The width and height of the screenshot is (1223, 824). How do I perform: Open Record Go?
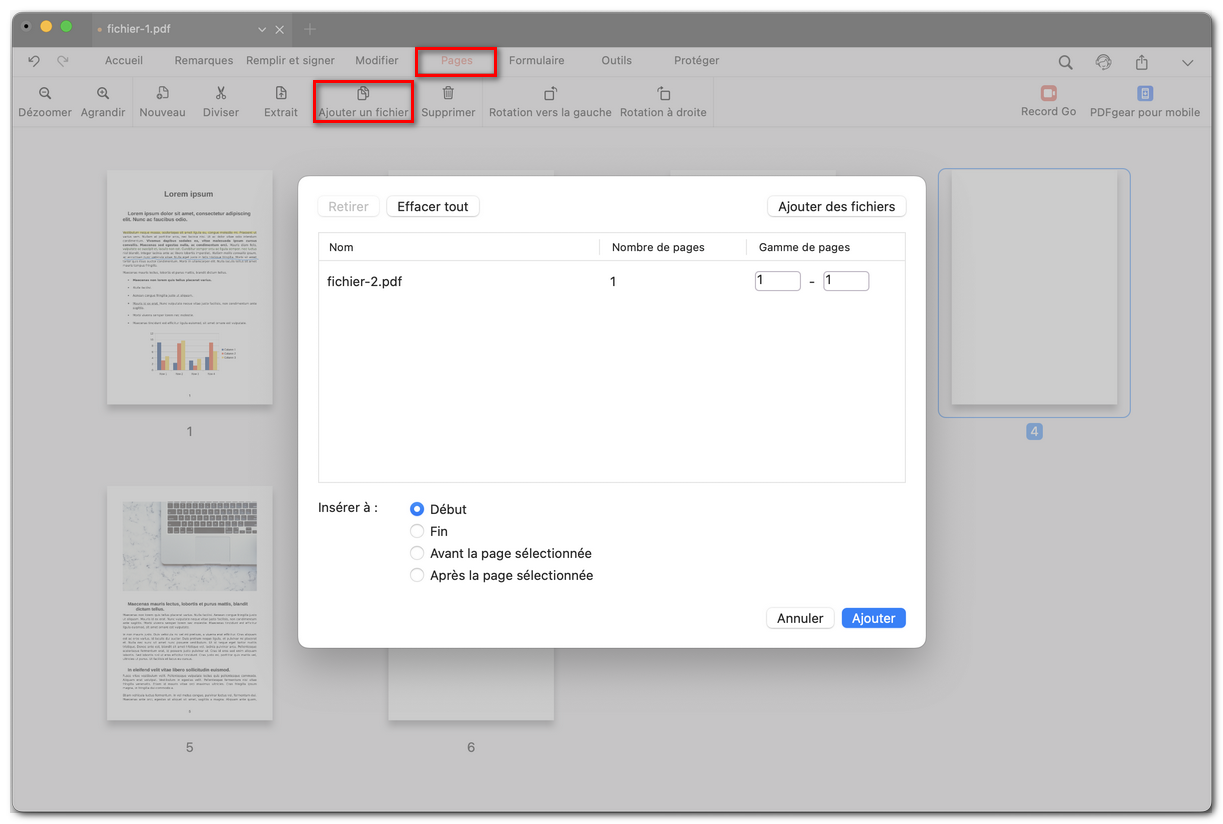click(1048, 100)
